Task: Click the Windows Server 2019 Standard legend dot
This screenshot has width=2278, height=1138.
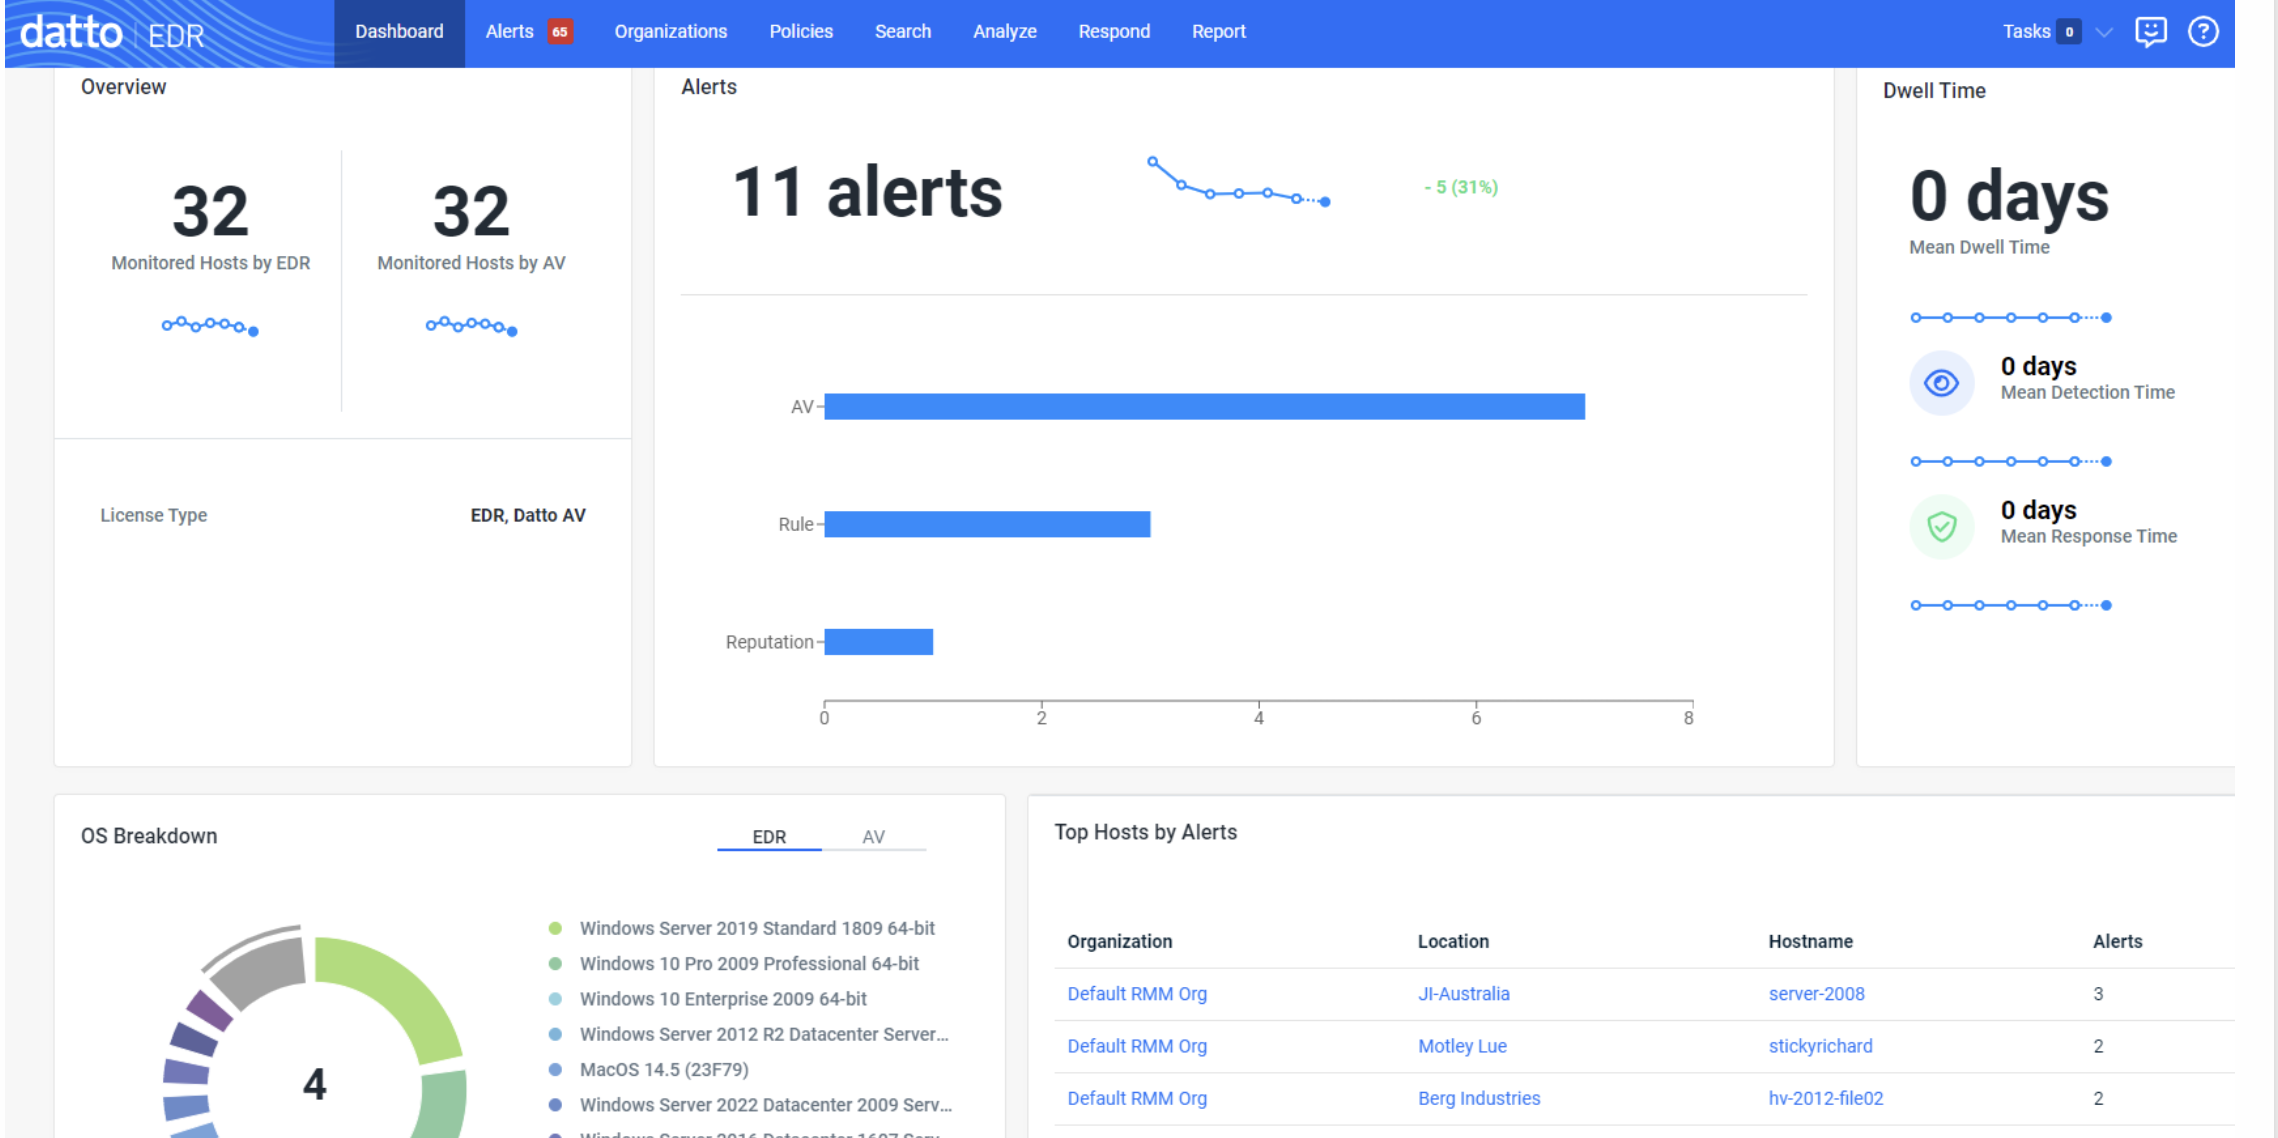Action: point(556,929)
